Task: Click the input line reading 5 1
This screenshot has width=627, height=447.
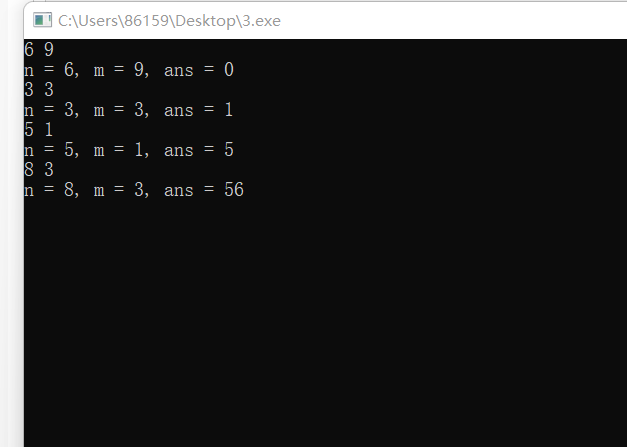Action: (x=39, y=130)
